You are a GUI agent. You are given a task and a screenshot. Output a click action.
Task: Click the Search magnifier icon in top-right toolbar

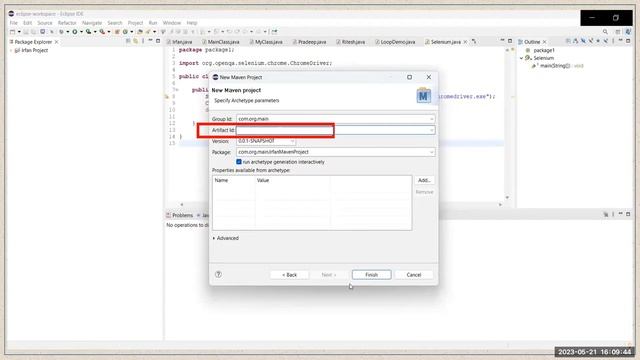tap(605, 32)
